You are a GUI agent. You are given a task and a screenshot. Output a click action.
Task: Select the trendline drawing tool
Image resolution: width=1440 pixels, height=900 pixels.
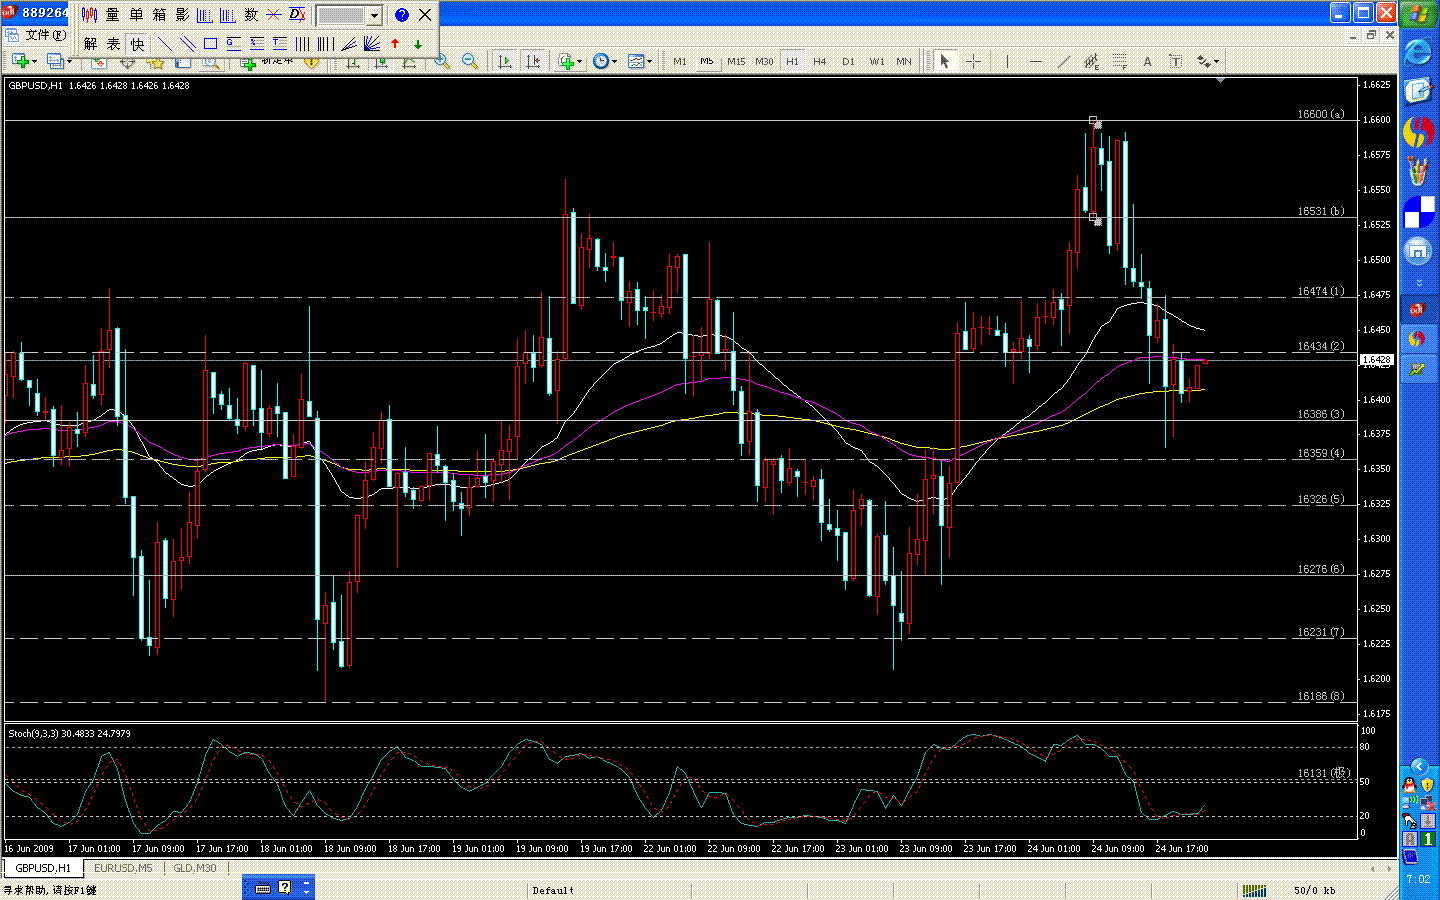point(1063,61)
